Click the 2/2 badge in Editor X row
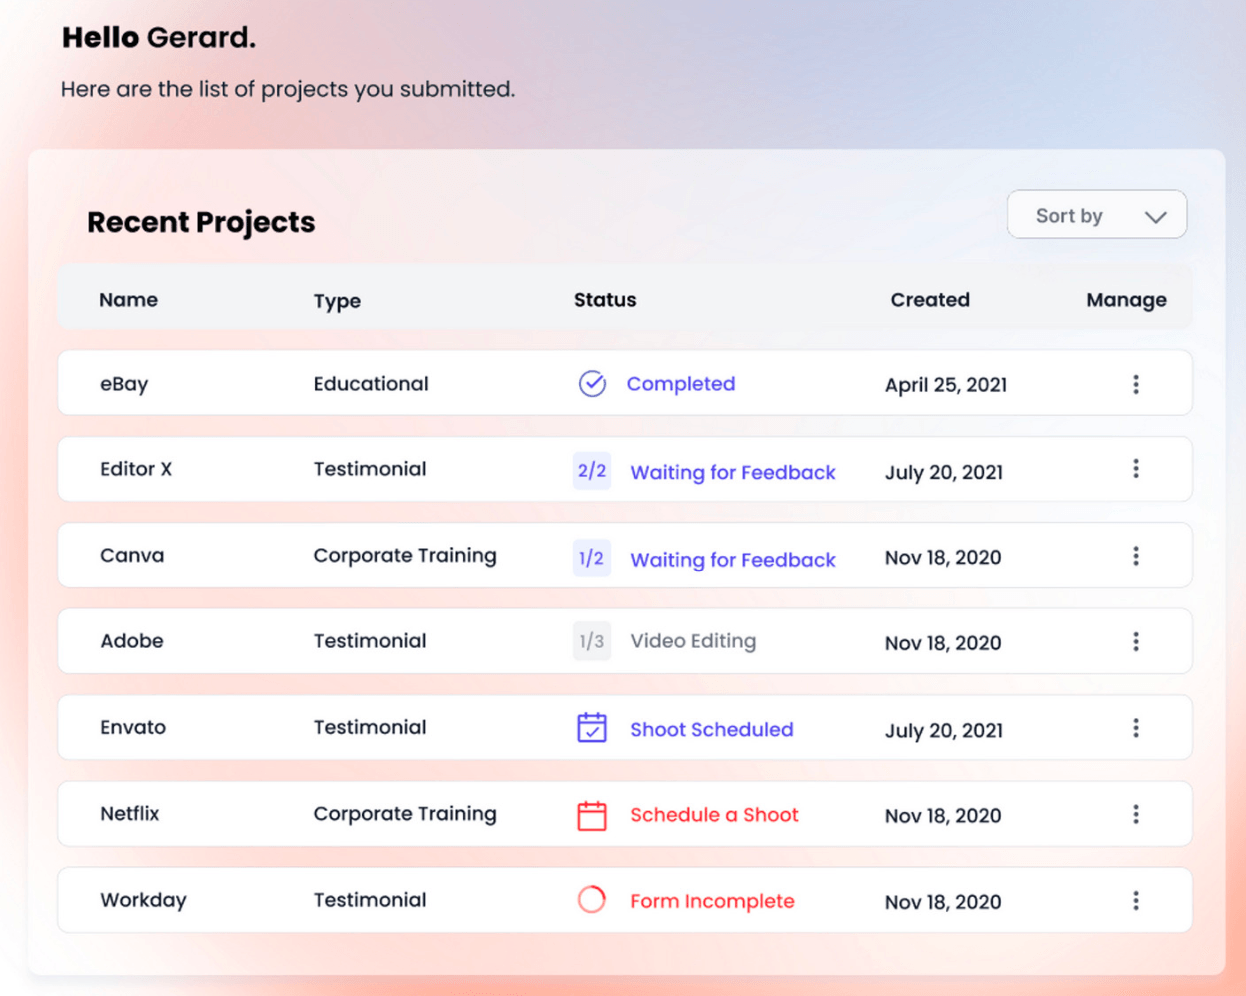 click(x=592, y=471)
